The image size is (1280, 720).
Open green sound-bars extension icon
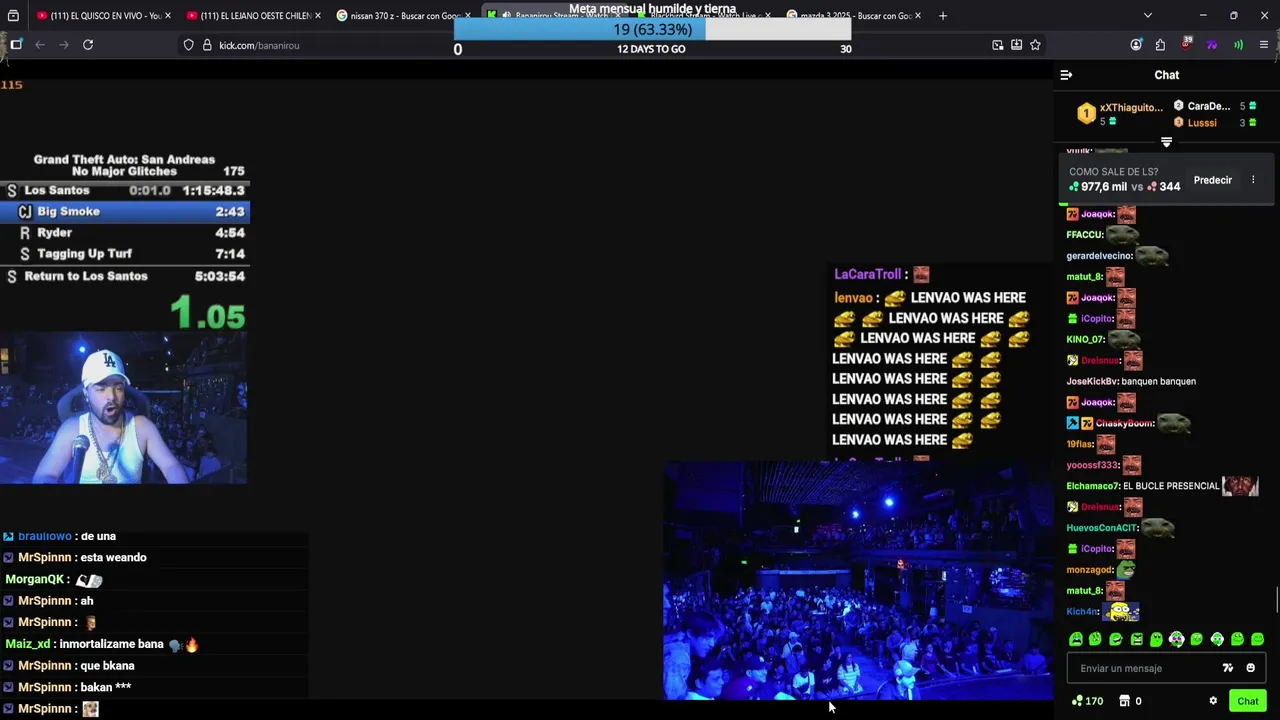pos(1238,45)
